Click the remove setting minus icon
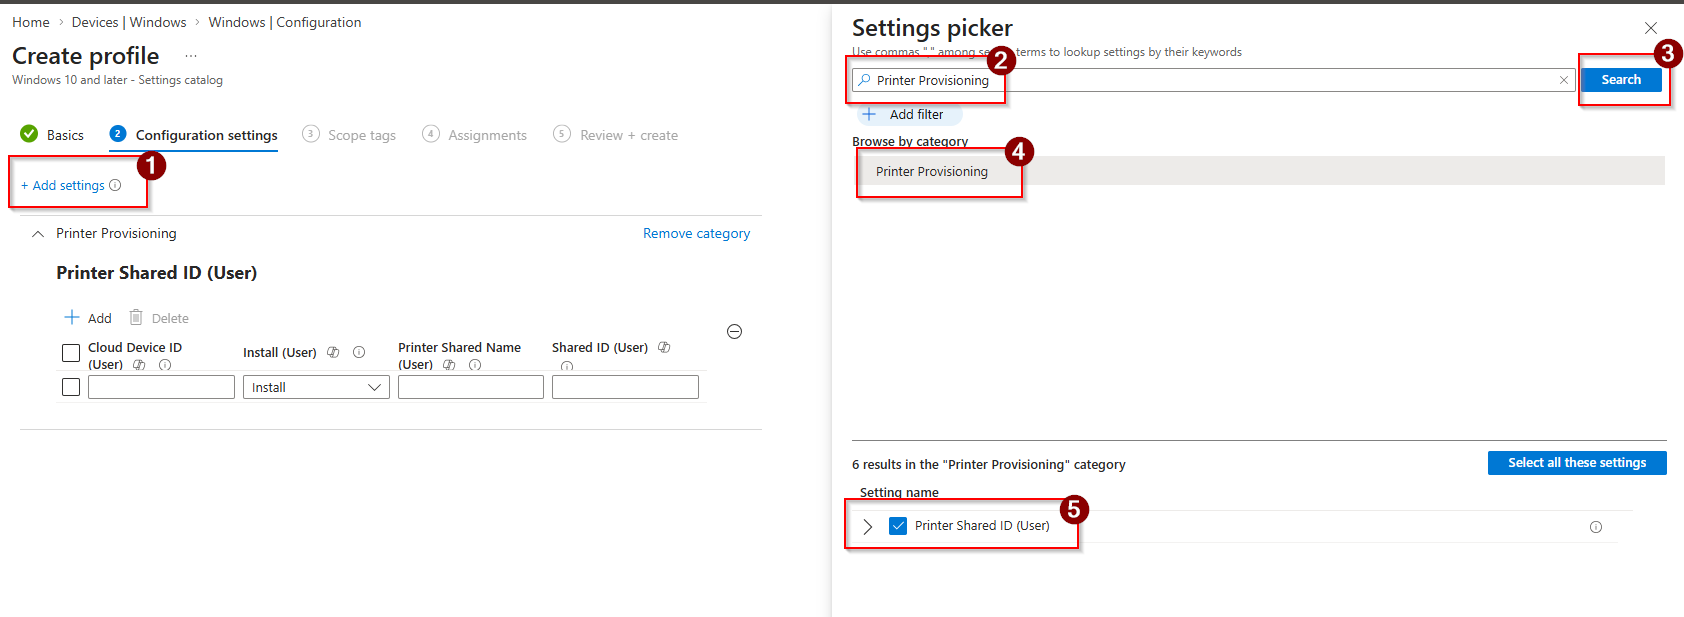Screen dimensions: 1684x617 coord(734,332)
